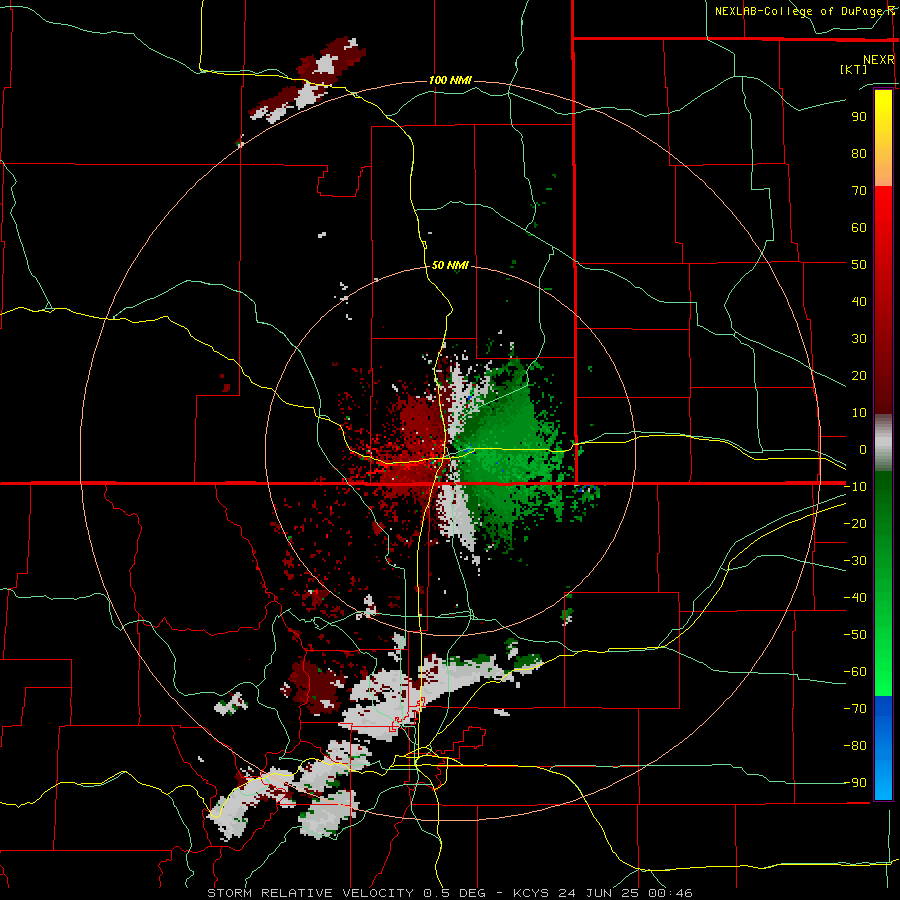Select the 0 value on velocity scale

(863, 449)
